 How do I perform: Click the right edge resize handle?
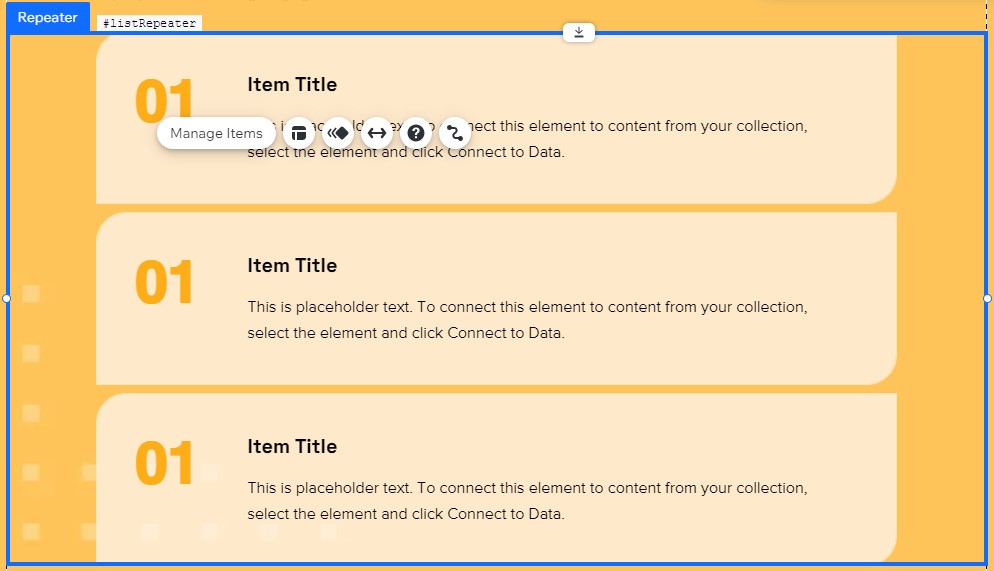(988, 298)
